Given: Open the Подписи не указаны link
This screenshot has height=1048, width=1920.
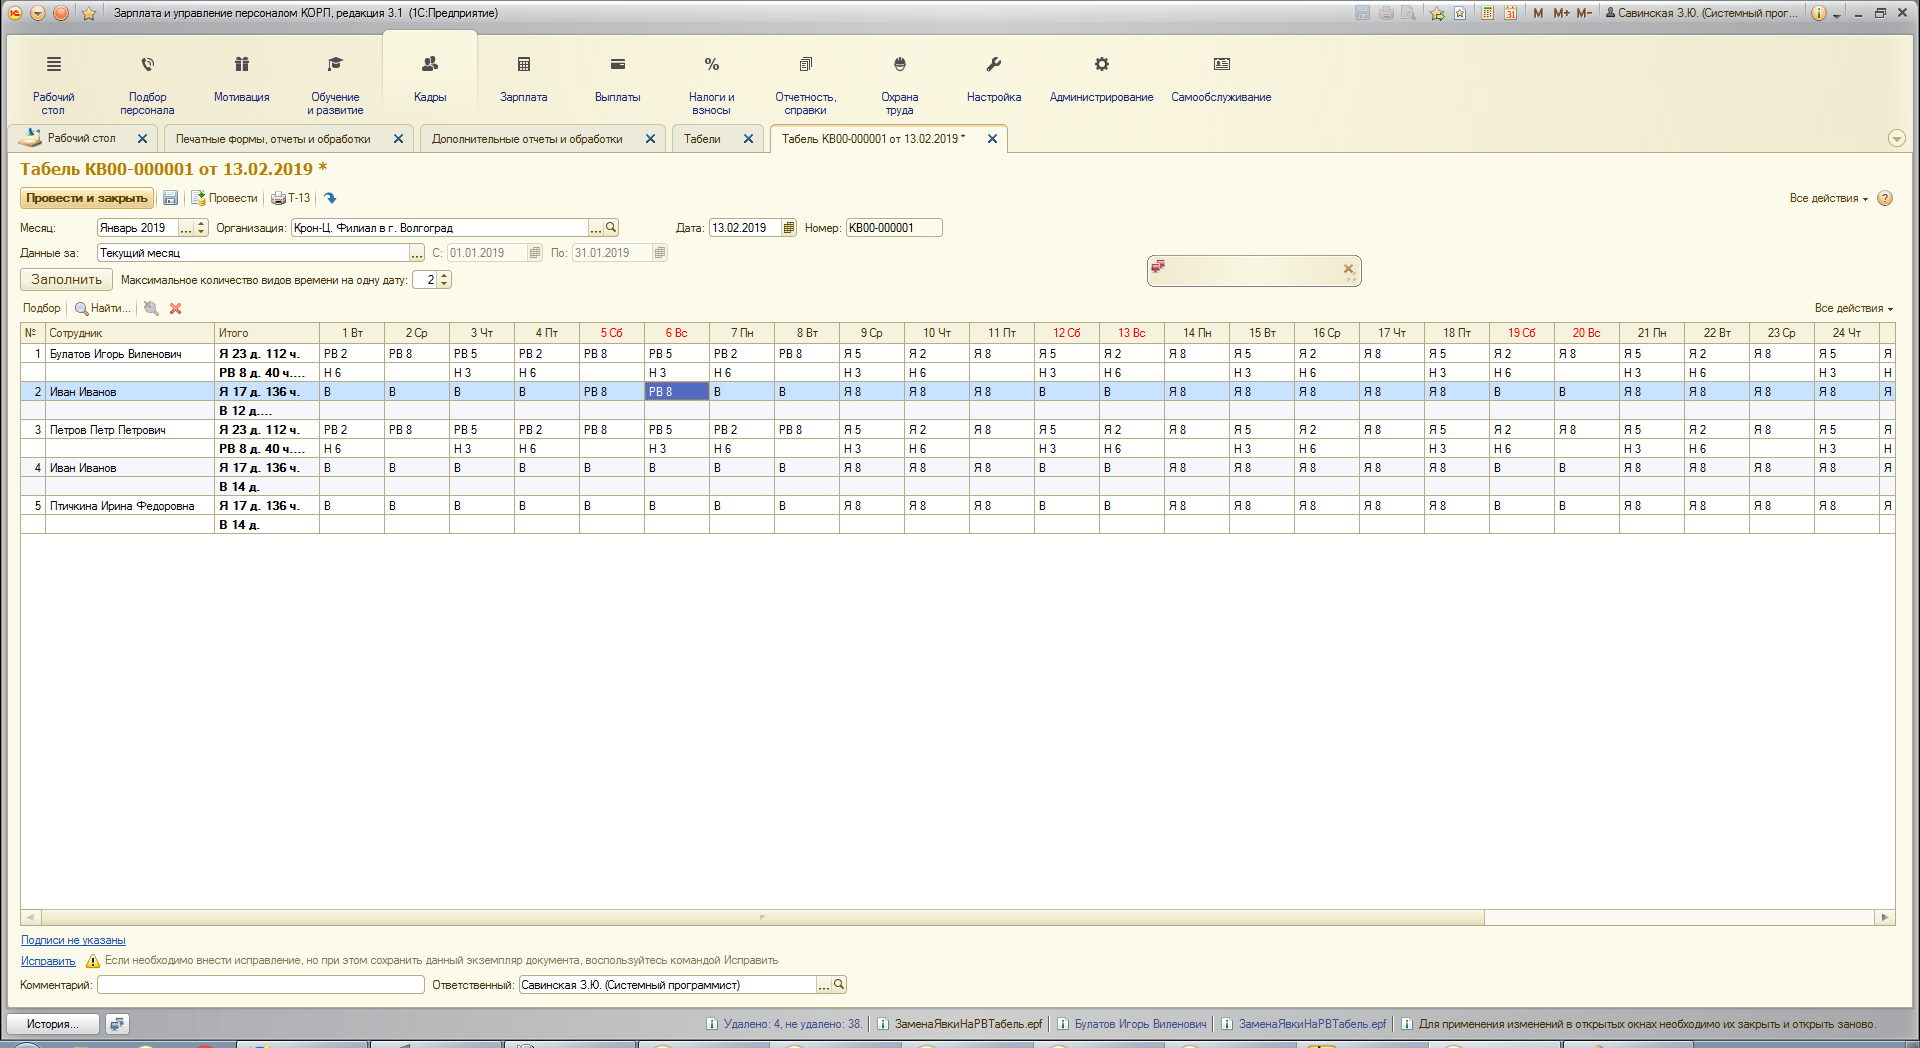Looking at the screenshot, I should tap(73, 940).
